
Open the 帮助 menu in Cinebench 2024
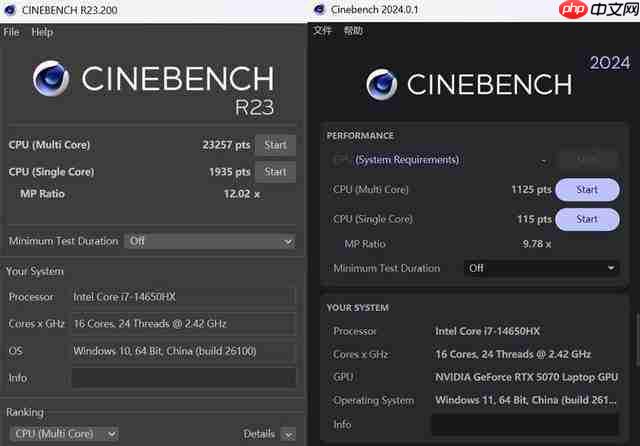click(x=353, y=31)
